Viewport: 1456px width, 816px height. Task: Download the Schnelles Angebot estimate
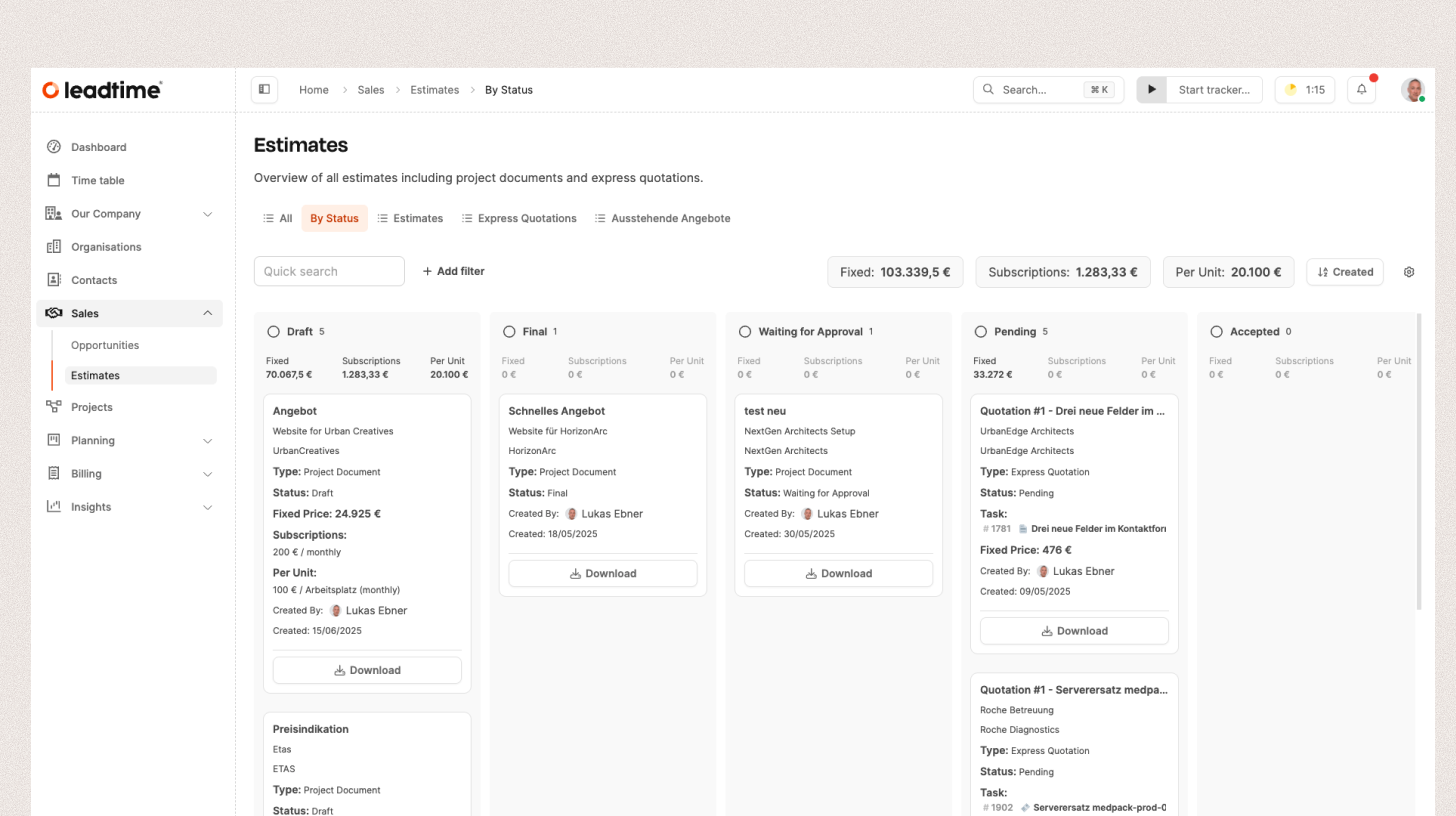[x=603, y=573]
